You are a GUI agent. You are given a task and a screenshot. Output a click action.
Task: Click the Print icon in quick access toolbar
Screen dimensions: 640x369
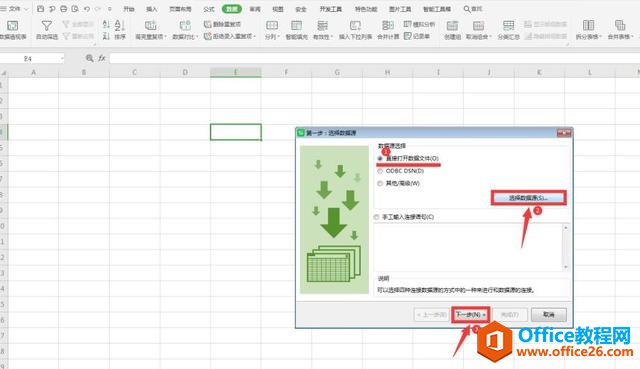(x=64, y=9)
